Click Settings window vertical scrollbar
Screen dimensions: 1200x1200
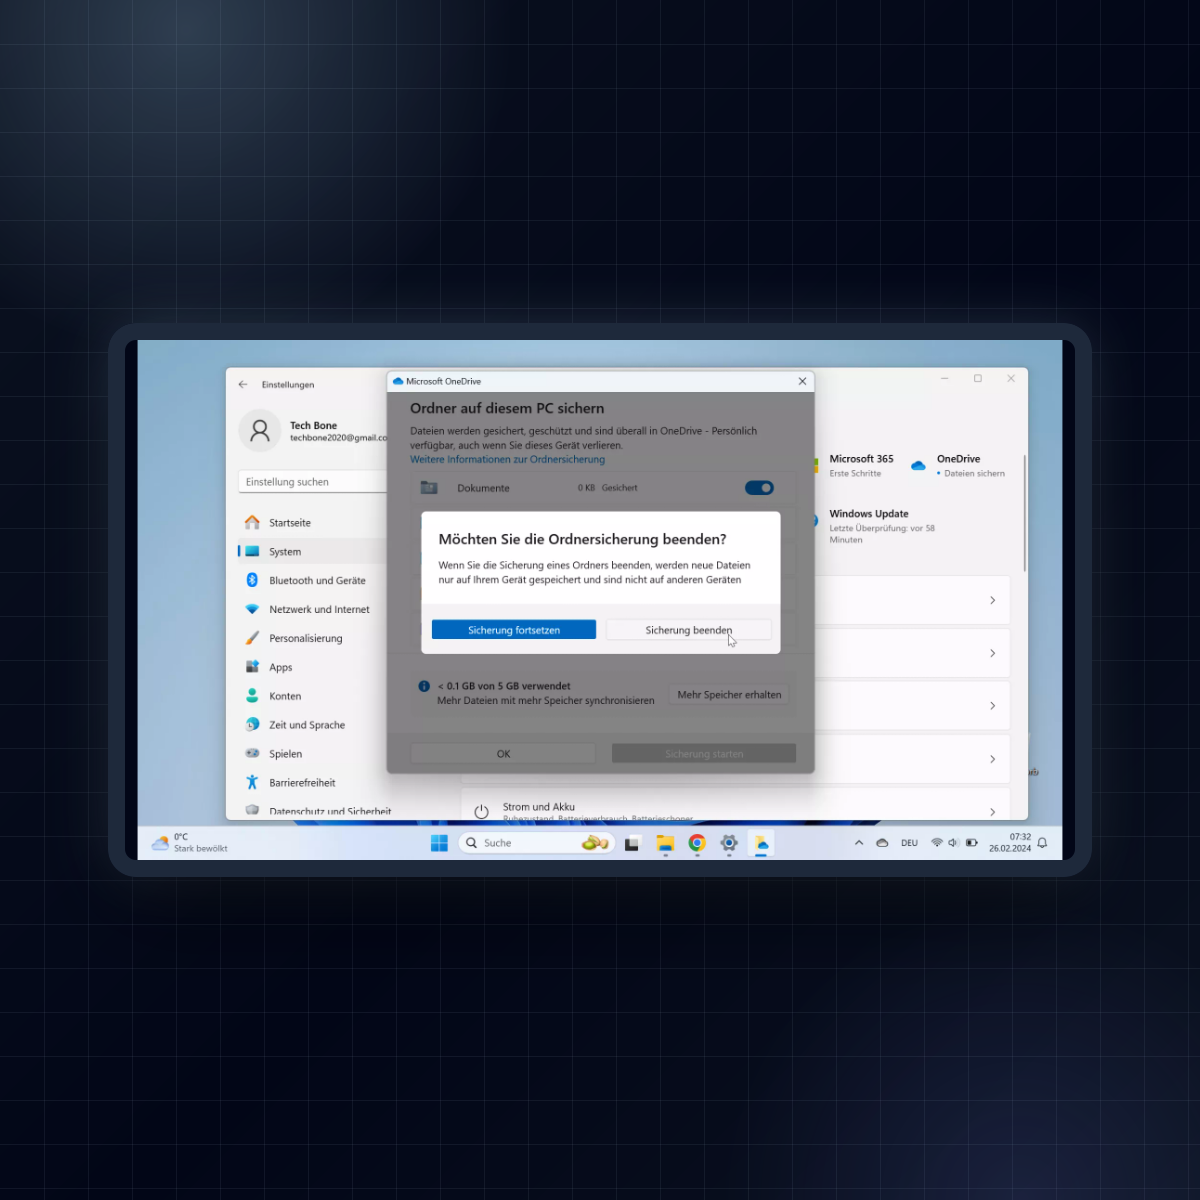(1025, 513)
